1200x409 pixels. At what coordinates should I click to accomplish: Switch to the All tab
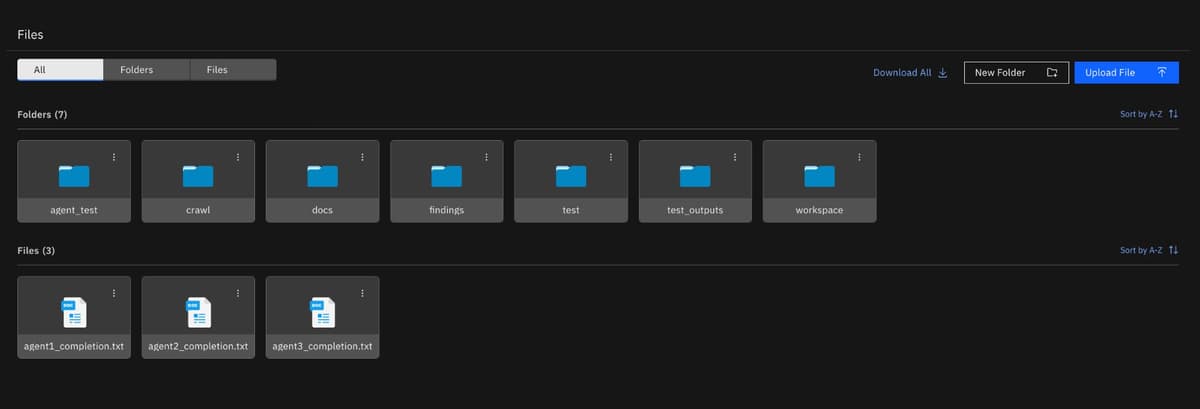click(60, 70)
